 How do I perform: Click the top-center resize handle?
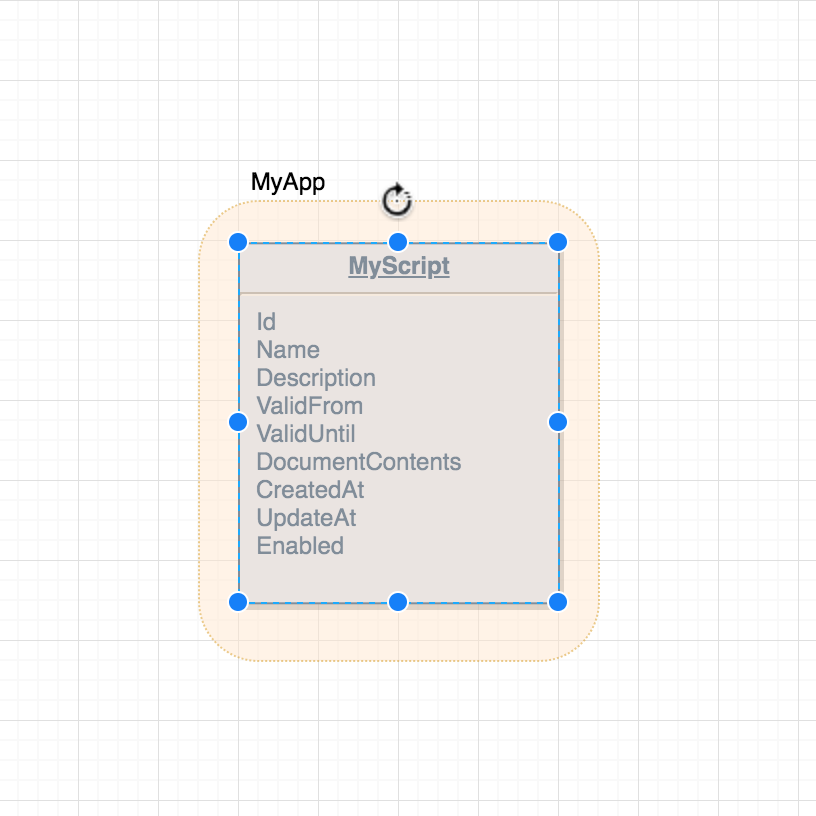(398, 242)
